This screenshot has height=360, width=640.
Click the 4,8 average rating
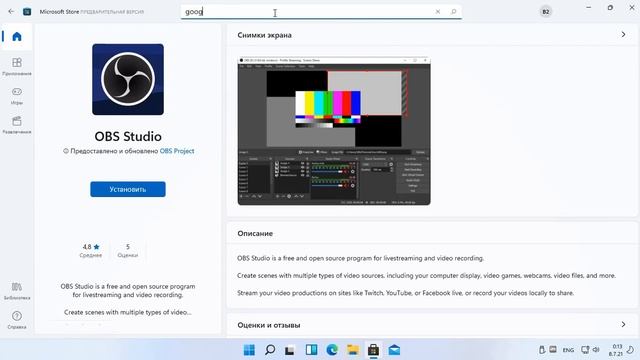pyautogui.click(x=91, y=251)
